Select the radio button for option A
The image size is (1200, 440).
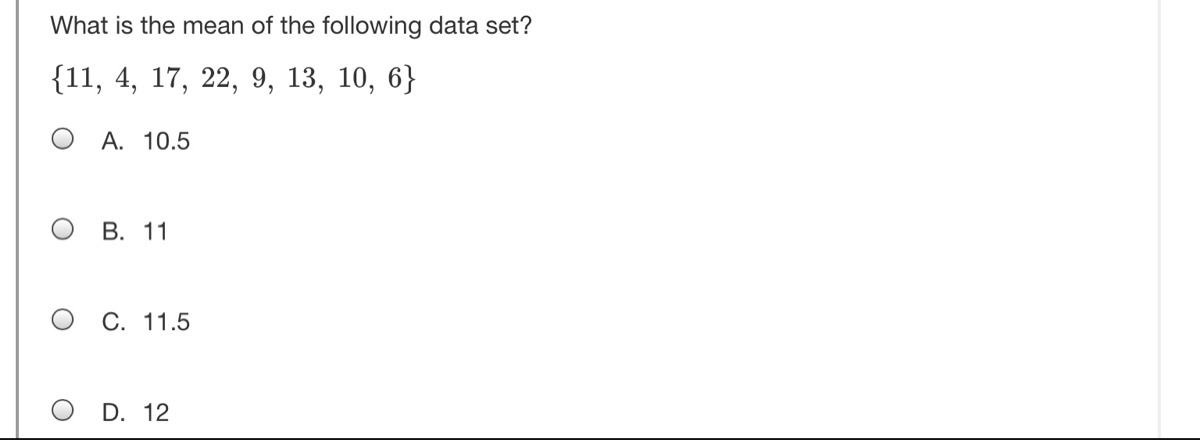tap(64, 141)
